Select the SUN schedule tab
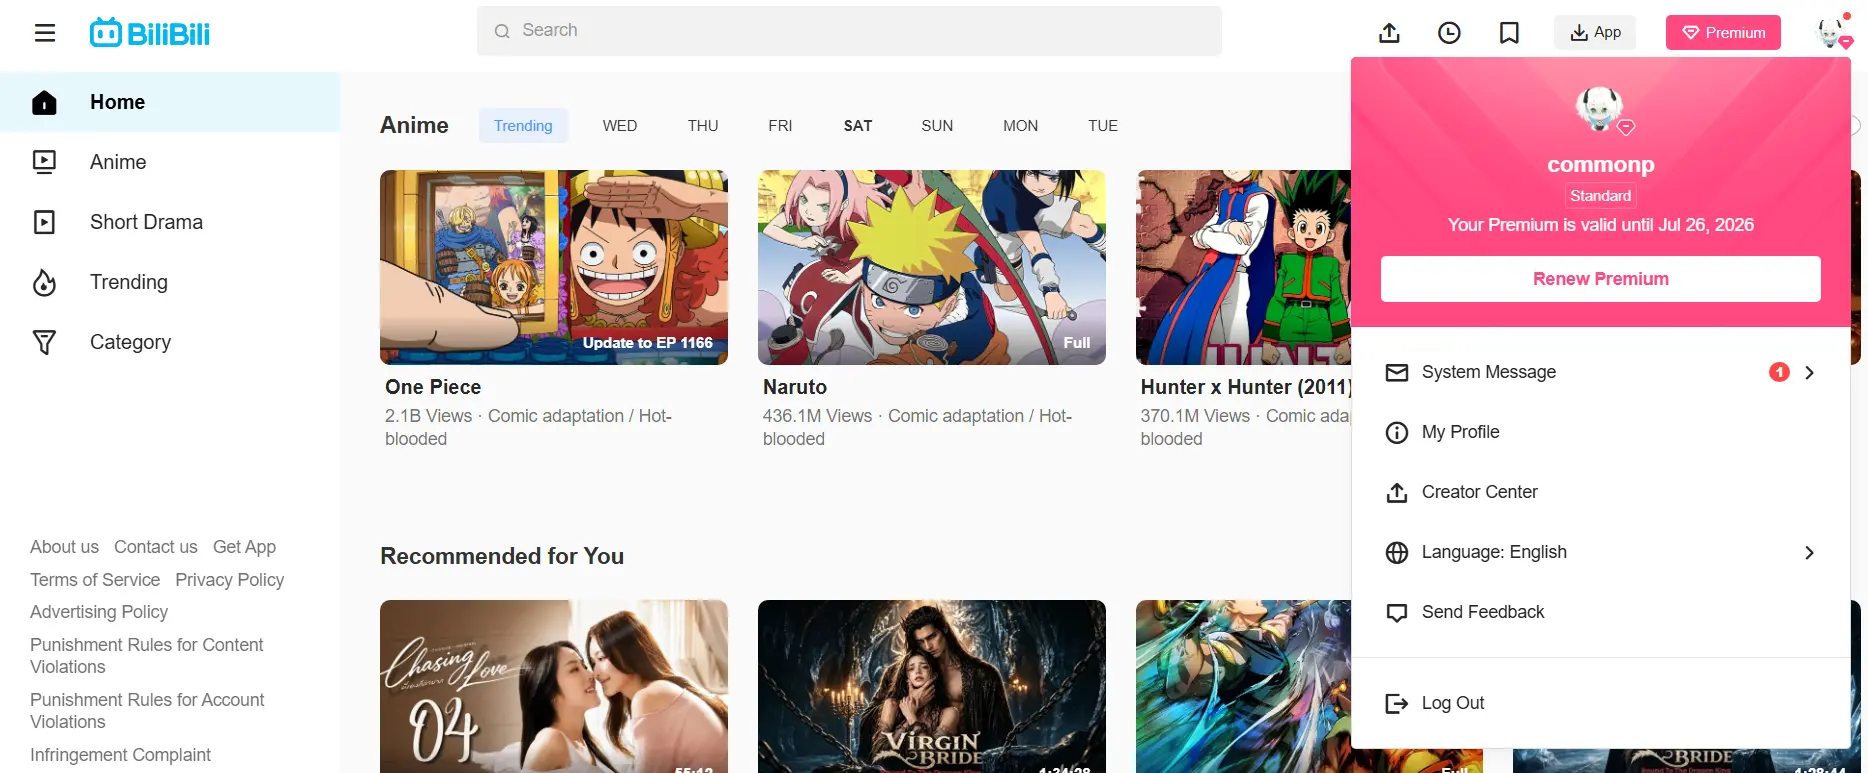The height and width of the screenshot is (773, 1868). pyautogui.click(x=937, y=125)
